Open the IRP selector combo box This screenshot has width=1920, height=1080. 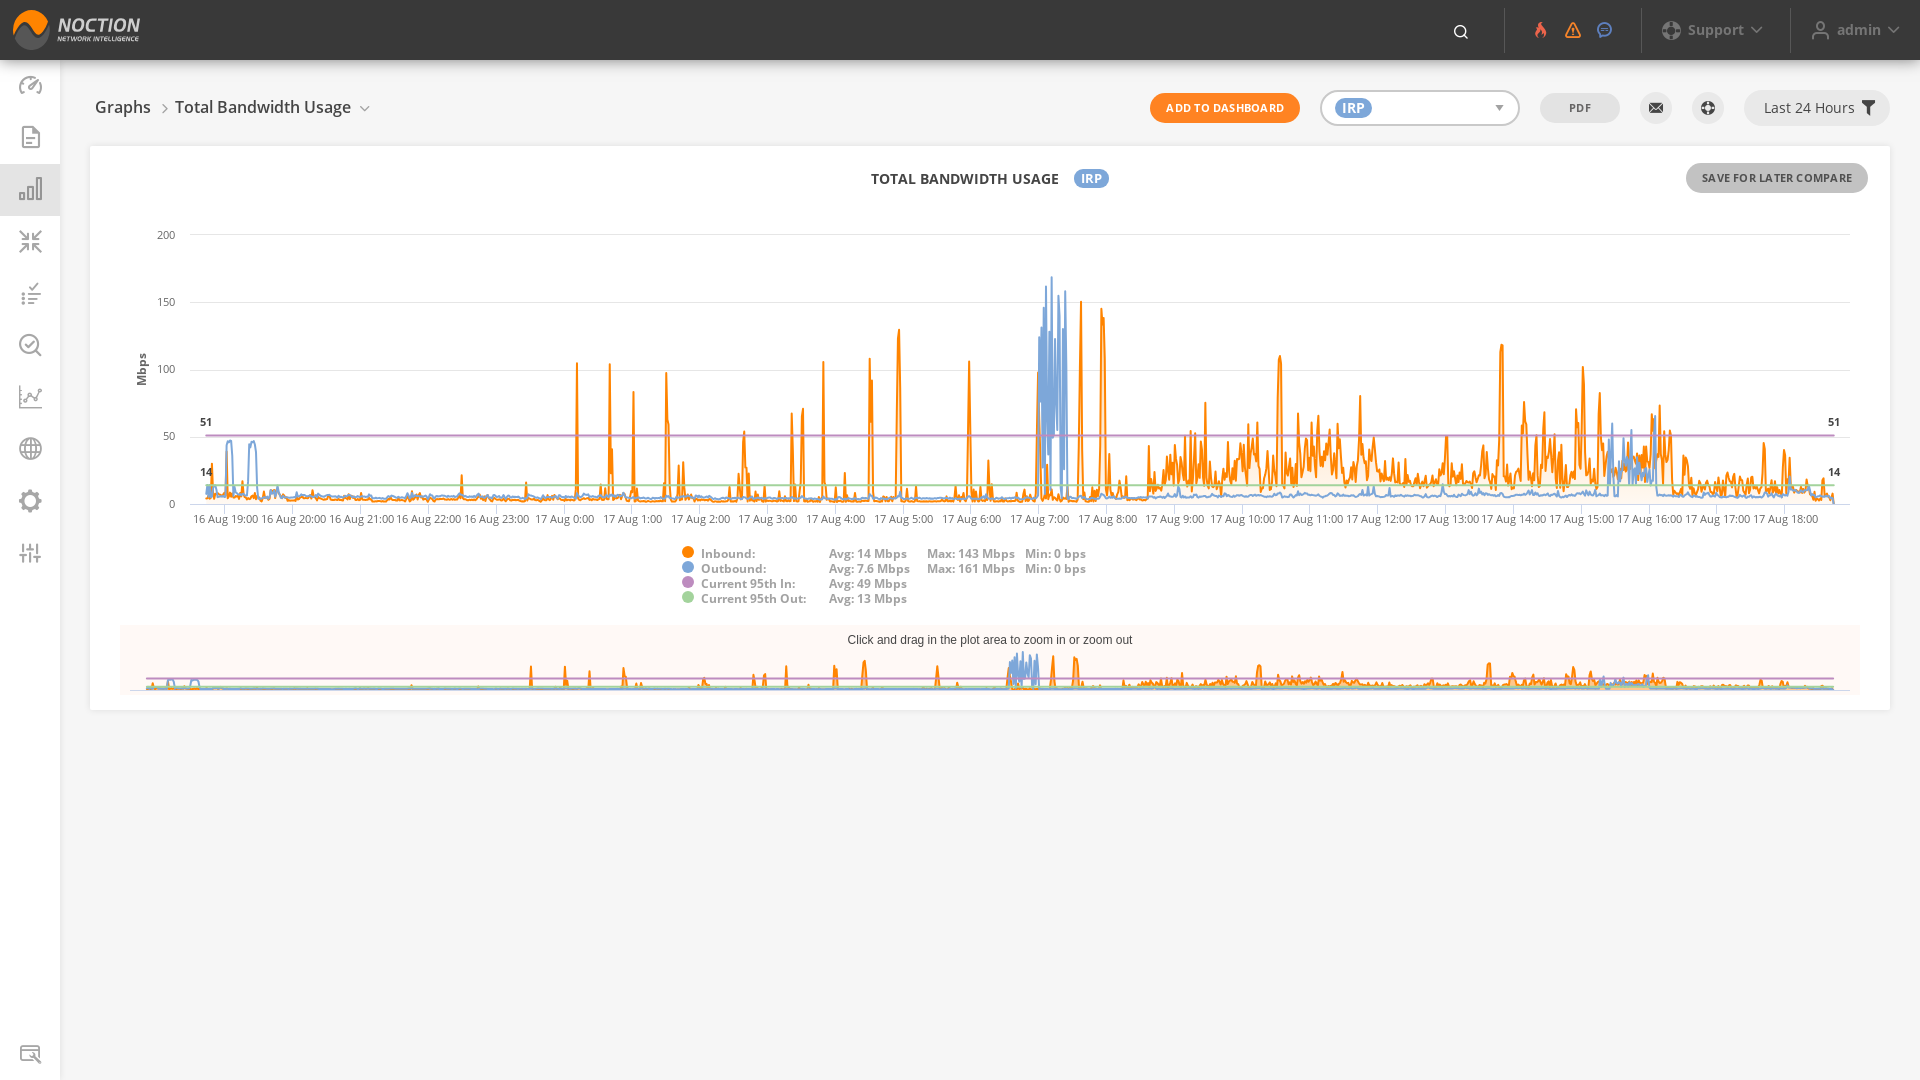[x=1420, y=108]
